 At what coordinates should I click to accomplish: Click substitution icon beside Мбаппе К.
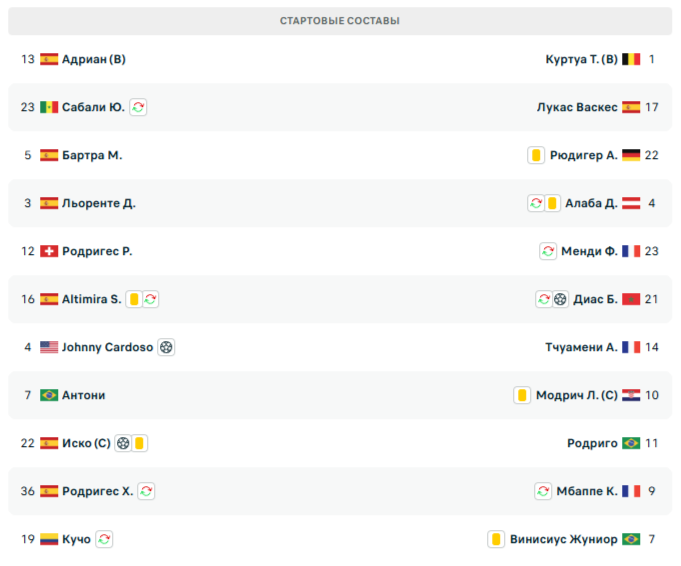pyautogui.click(x=543, y=491)
